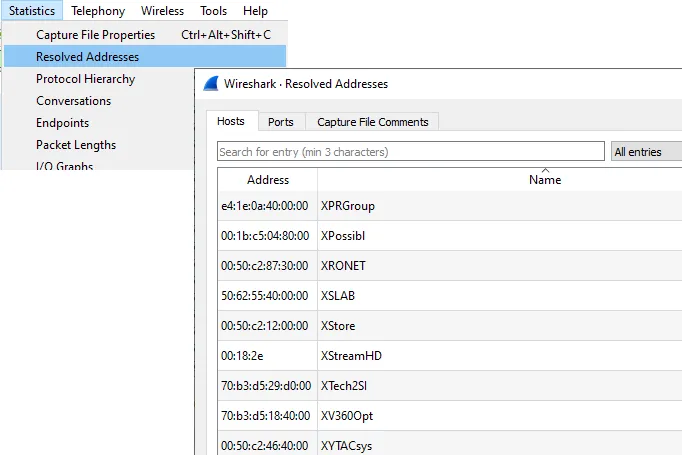Select address e4:1e:0a:40:00:00

coord(267,206)
